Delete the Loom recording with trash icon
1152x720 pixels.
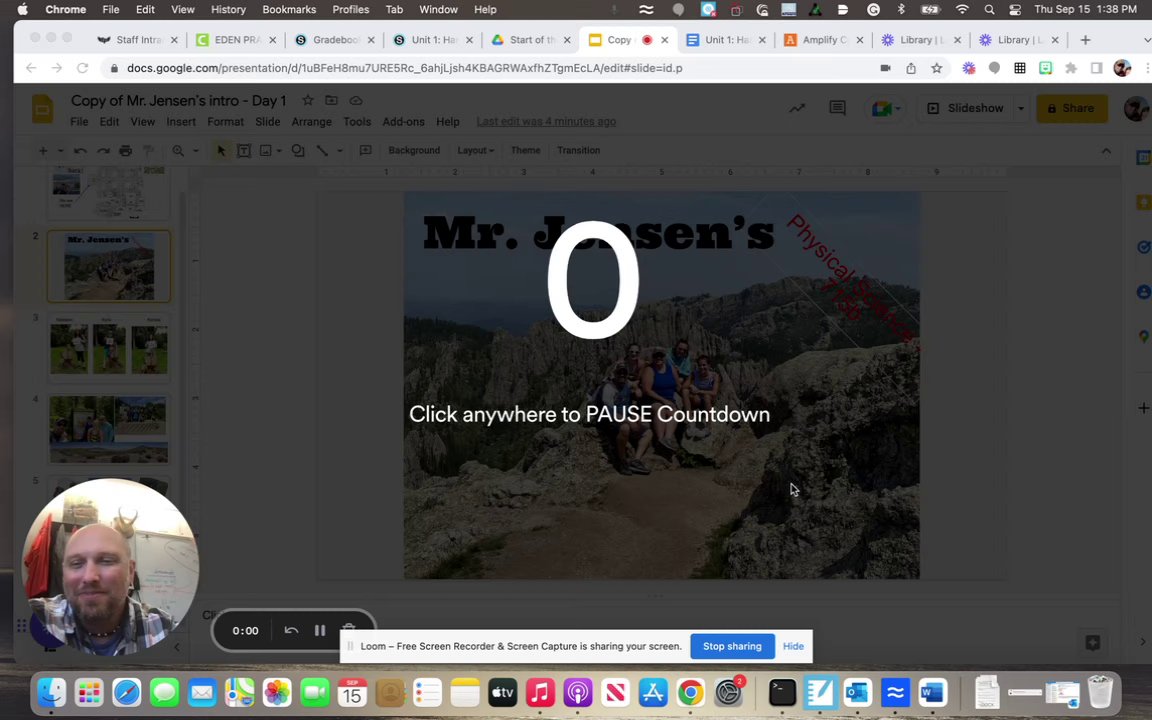[349, 630]
